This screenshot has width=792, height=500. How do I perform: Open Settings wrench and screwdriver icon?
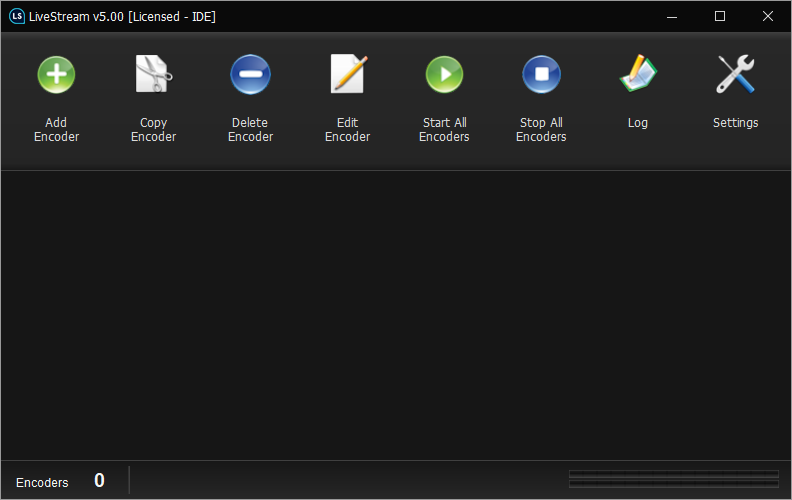735,74
